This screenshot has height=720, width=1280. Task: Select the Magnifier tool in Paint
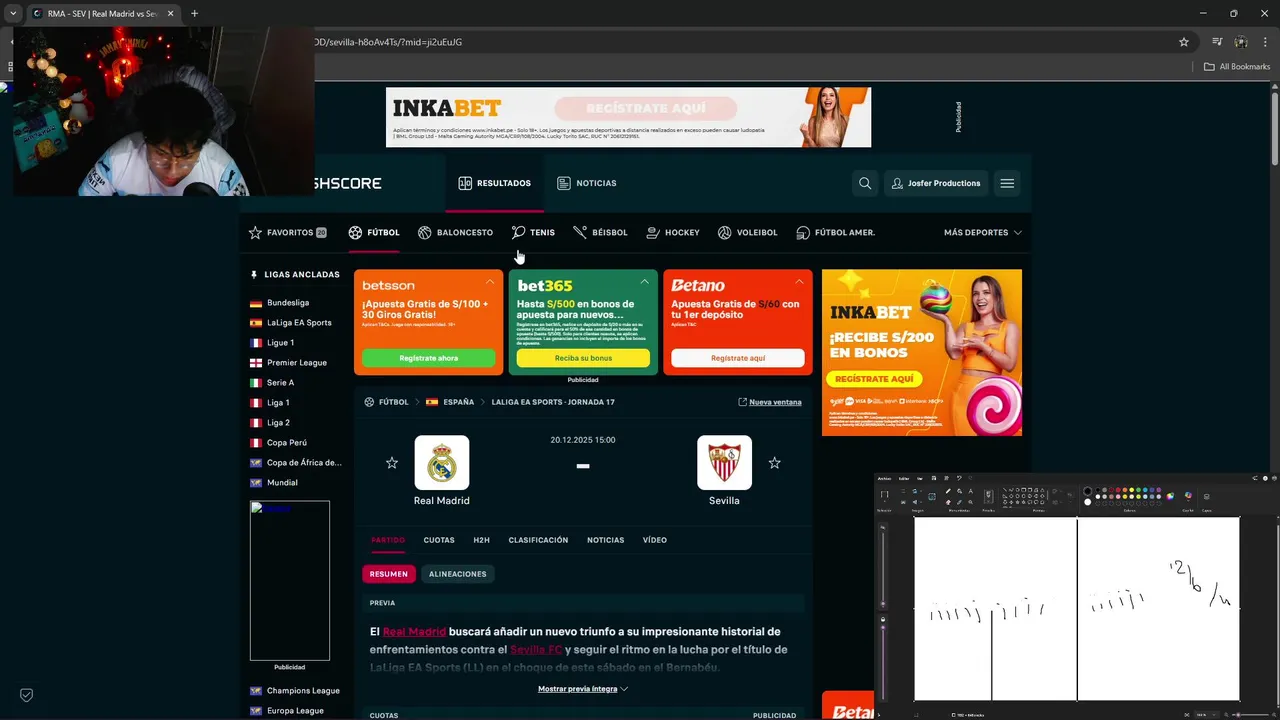point(970,502)
